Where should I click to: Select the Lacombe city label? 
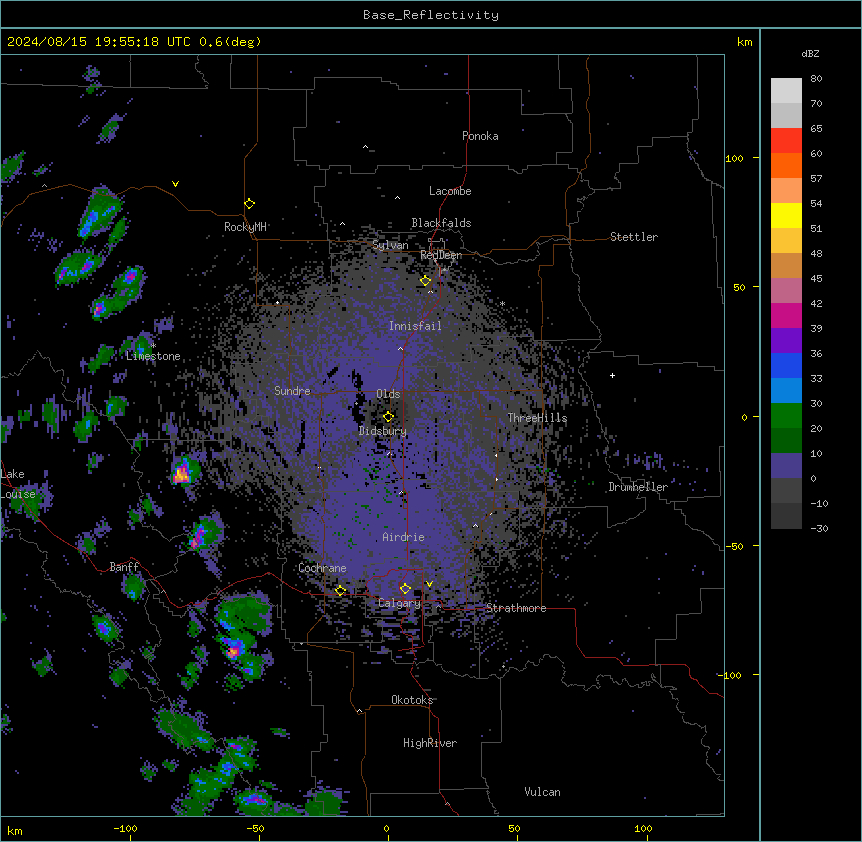450,191
